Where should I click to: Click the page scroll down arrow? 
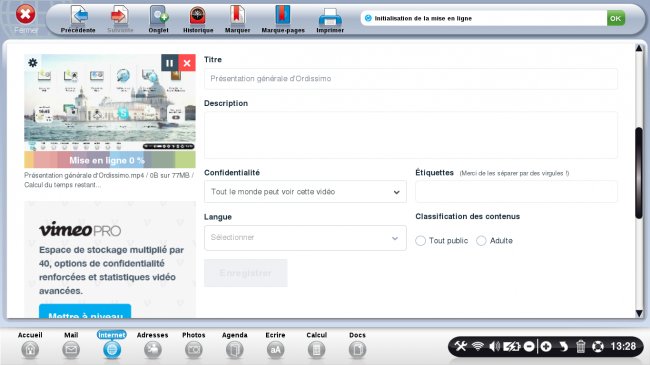639,314
